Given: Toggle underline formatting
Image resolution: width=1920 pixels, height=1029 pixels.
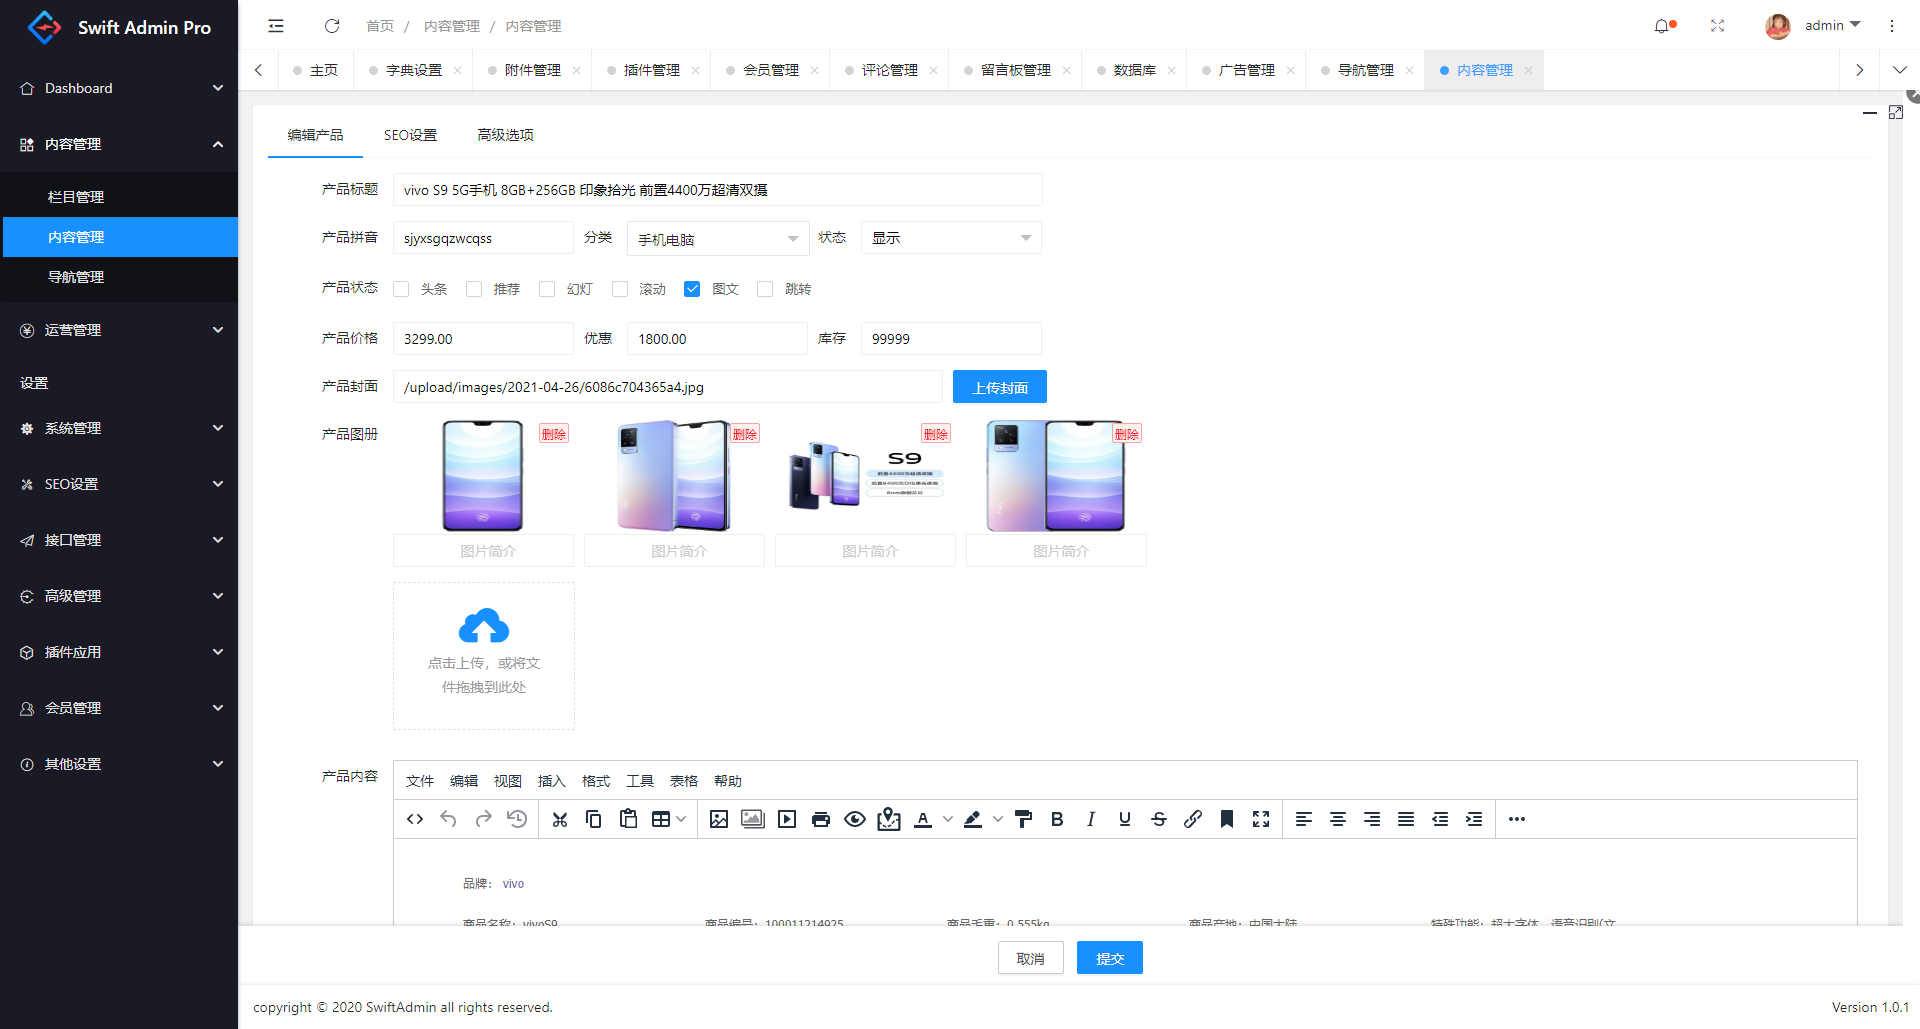Looking at the screenshot, I should pos(1125,819).
